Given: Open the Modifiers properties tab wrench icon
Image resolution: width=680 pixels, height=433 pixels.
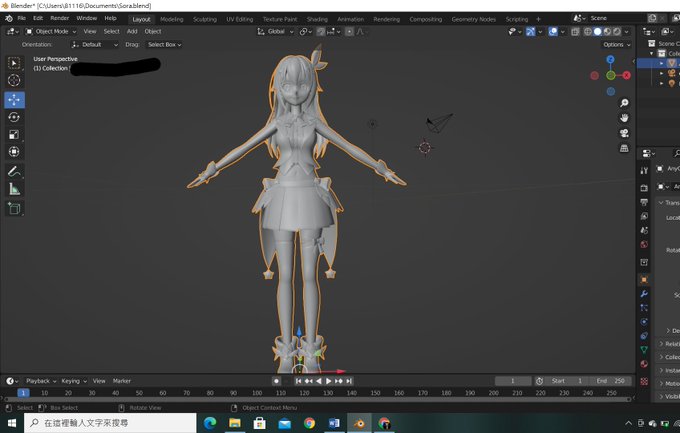Looking at the screenshot, I should pos(644,294).
